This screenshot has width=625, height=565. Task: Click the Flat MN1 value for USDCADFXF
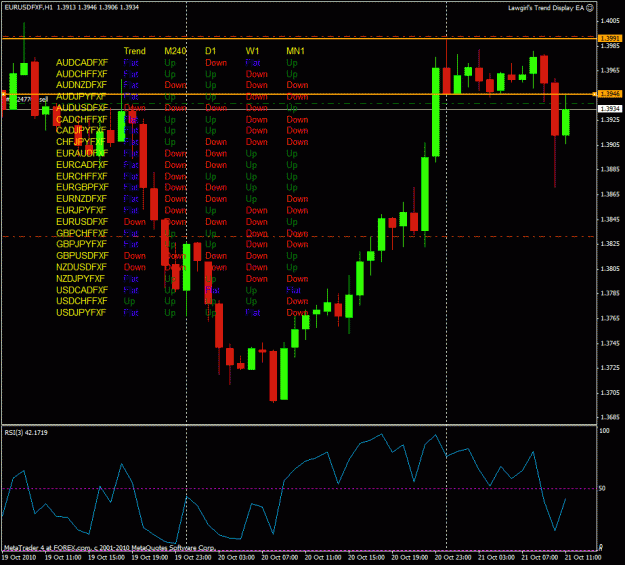pyautogui.click(x=293, y=290)
